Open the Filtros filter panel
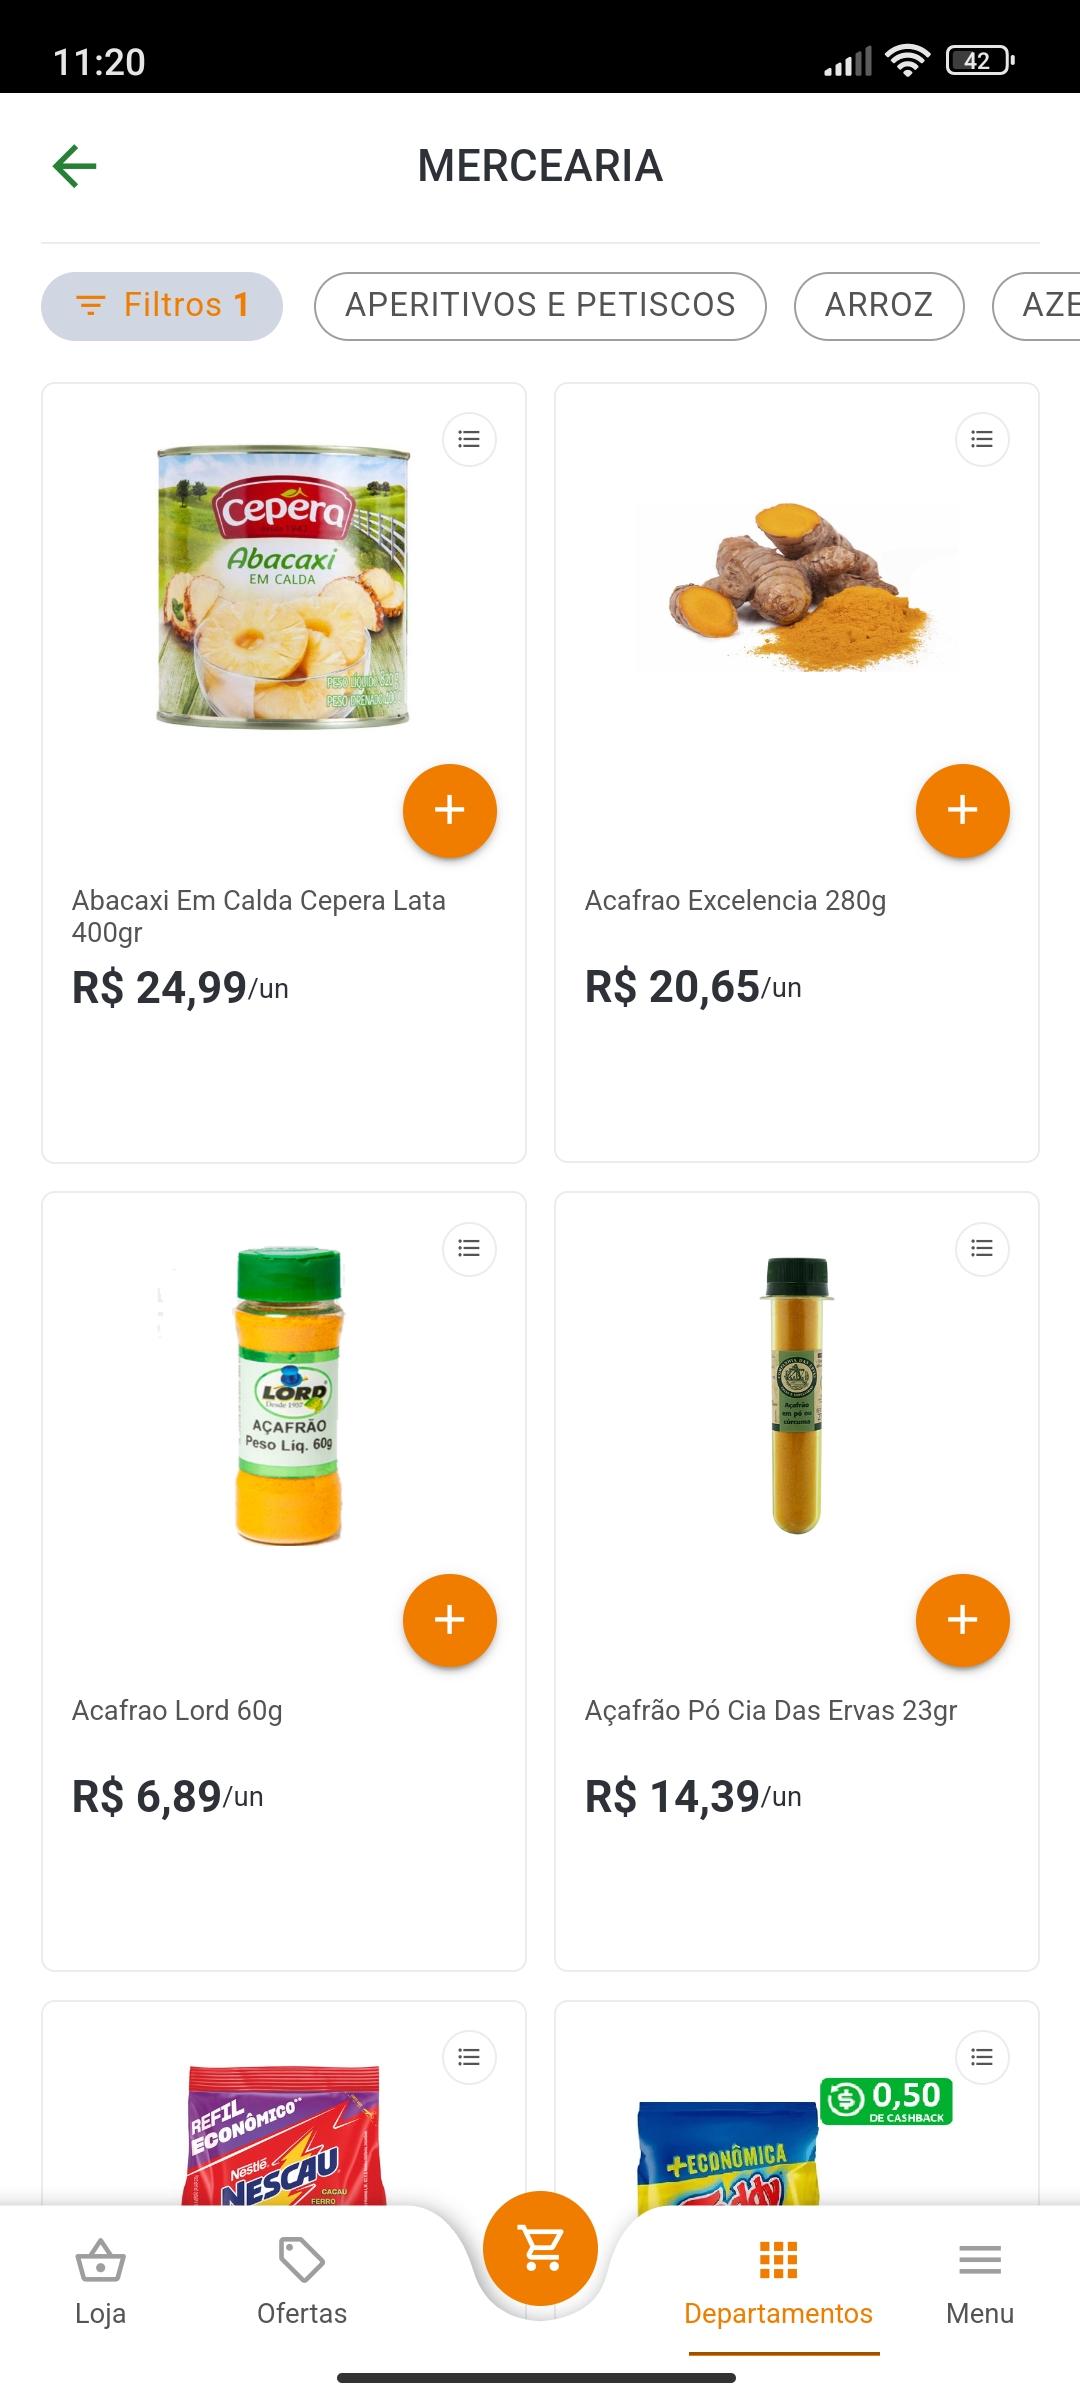This screenshot has height=2400, width=1080. [162, 306]
